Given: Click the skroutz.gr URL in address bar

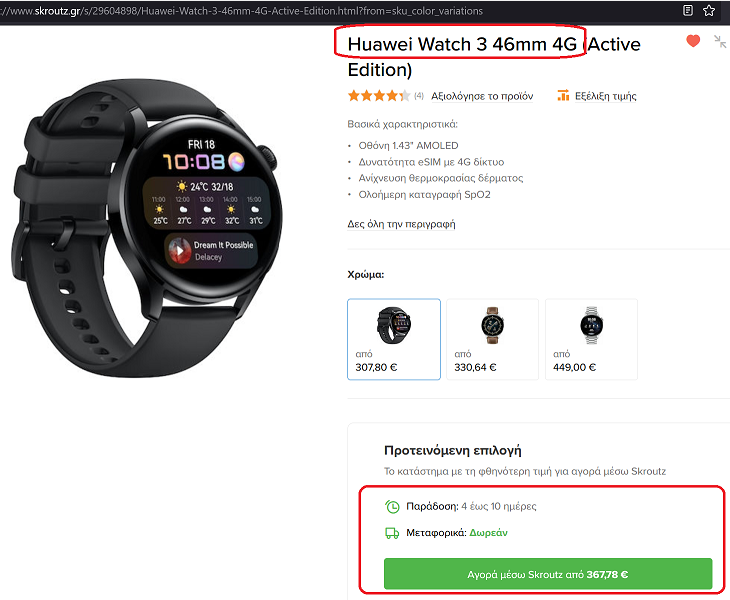Looking at the screenshot, I should pyautogui.click(x=242, y=11).
